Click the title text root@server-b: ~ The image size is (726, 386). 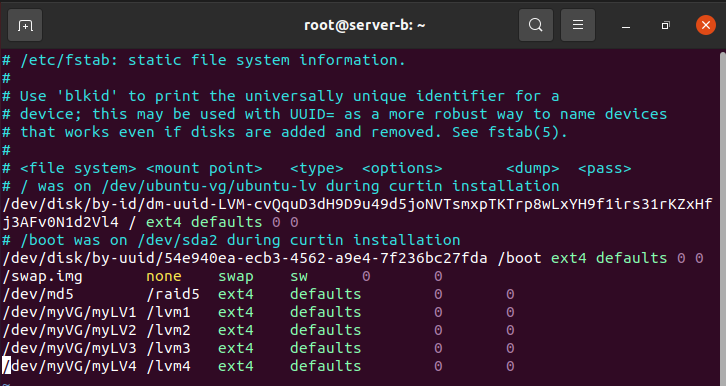(364, 25)
